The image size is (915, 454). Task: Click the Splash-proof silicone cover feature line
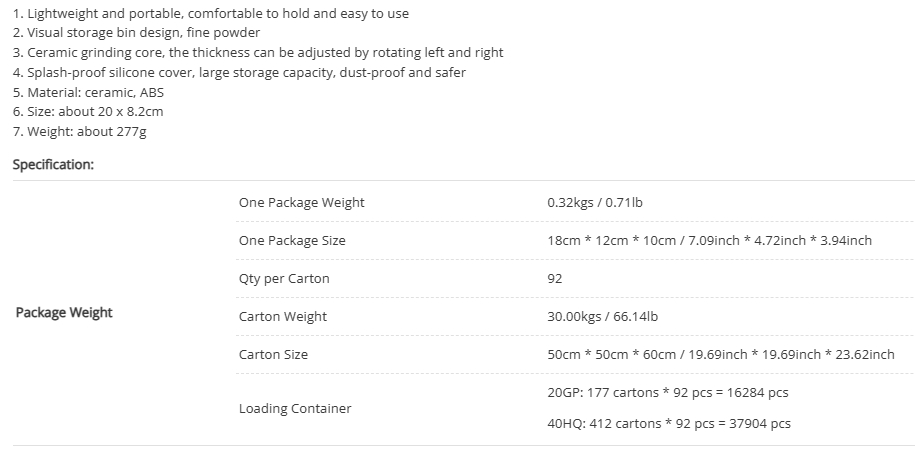coord(239,72)
